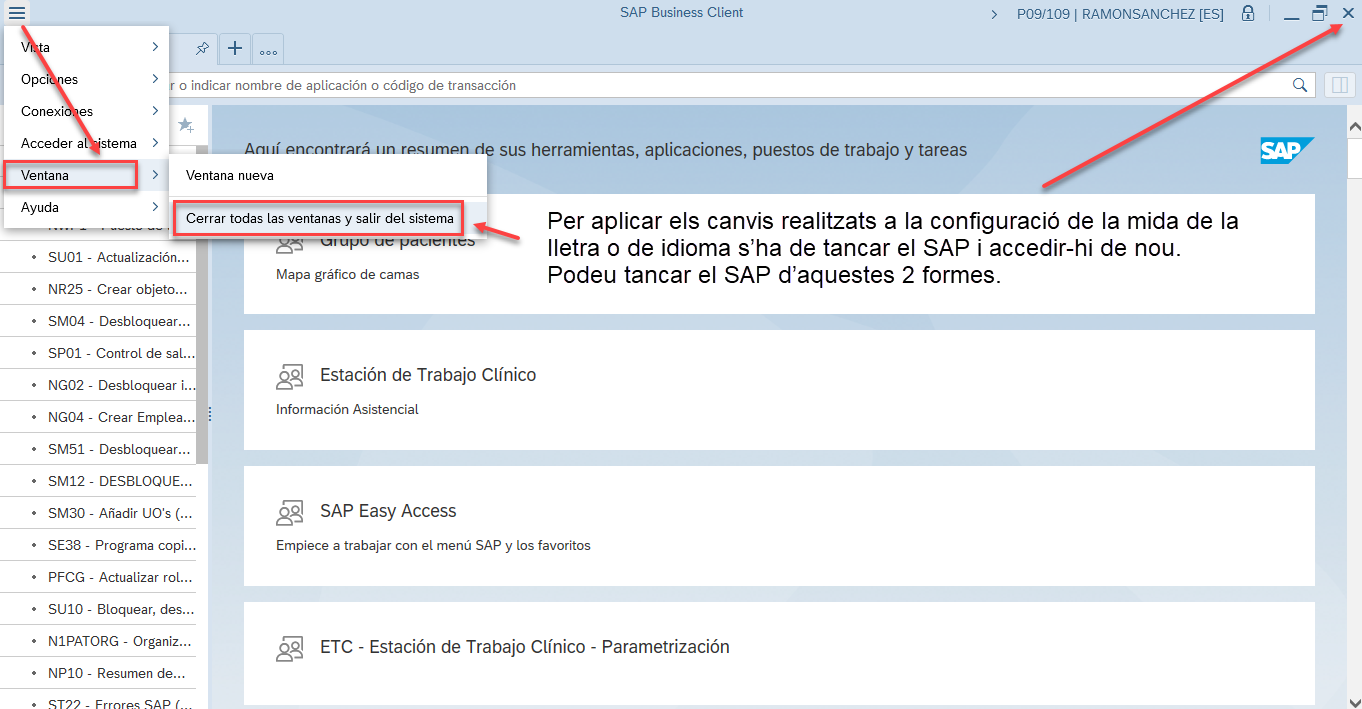Open the Opciones submenu
The width and height of the screenshot is (1362, 709).
[87, 79]
